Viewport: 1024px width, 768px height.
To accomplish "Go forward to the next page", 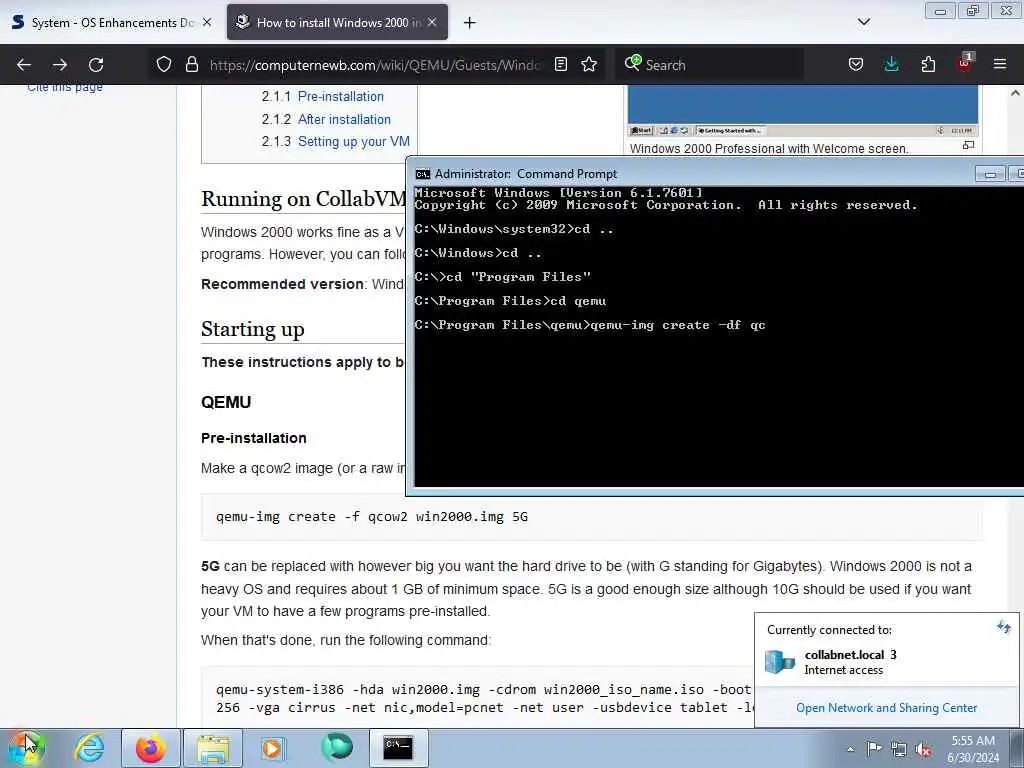I will (x=60, y=65).
